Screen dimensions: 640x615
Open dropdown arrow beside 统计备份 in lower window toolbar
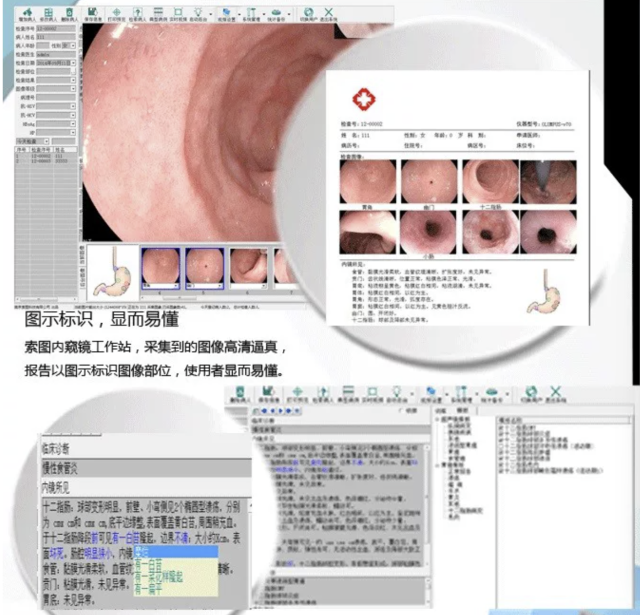(507, 394)
